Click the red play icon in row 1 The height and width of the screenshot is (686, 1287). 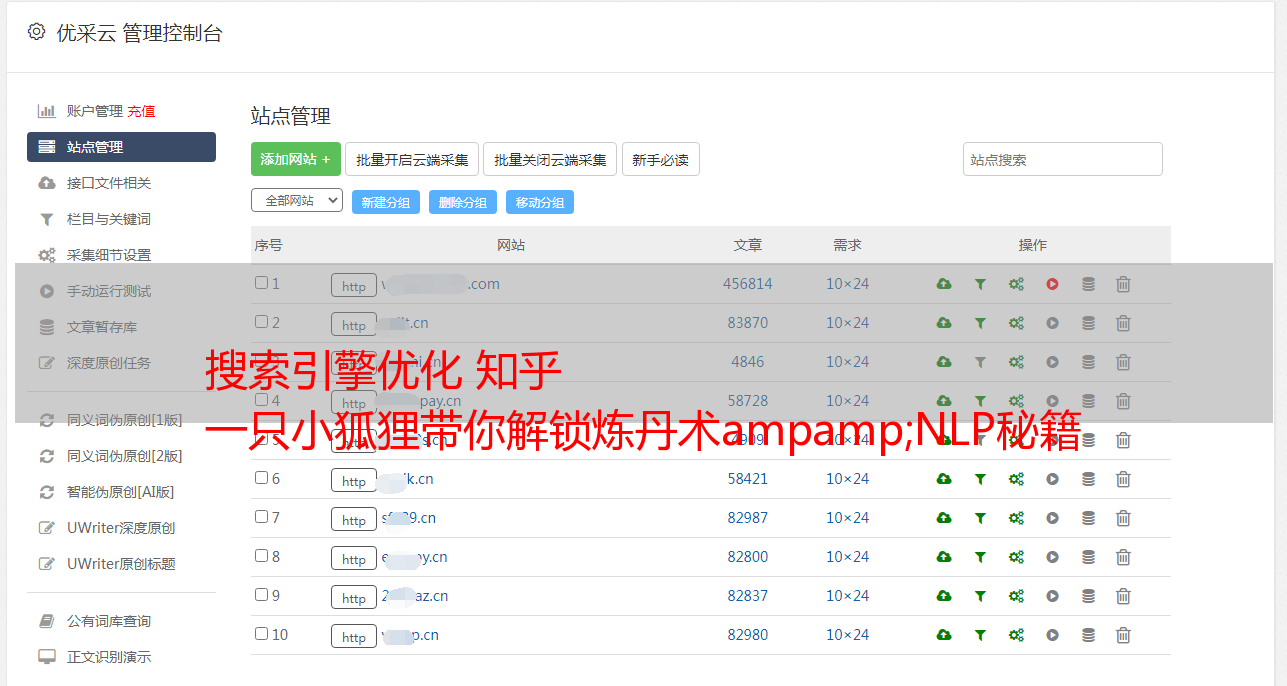tap(1052, 284)
